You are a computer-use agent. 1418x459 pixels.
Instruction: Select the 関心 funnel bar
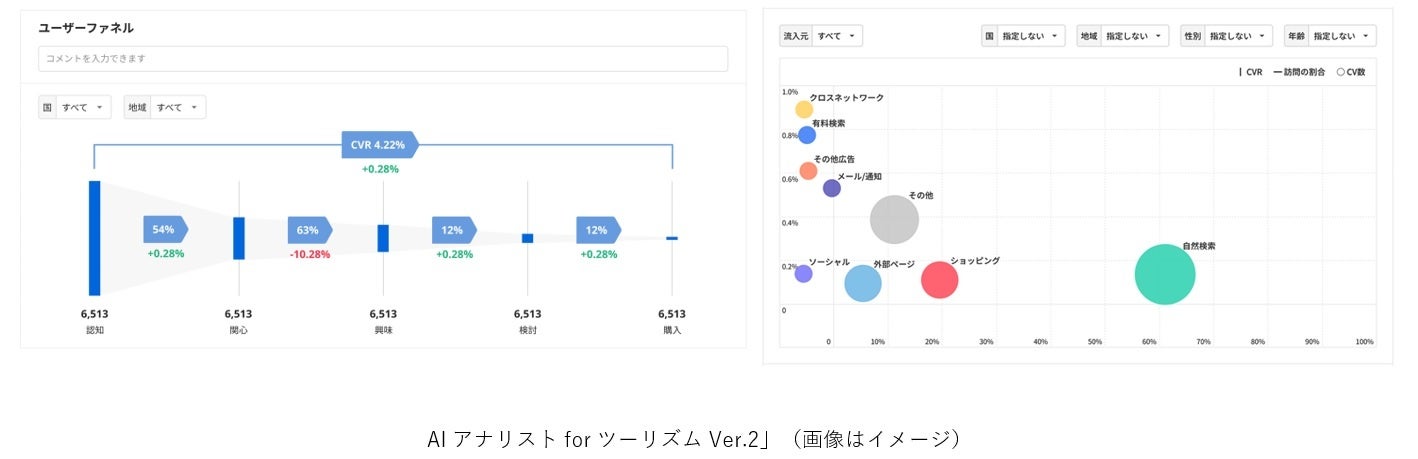239,238
